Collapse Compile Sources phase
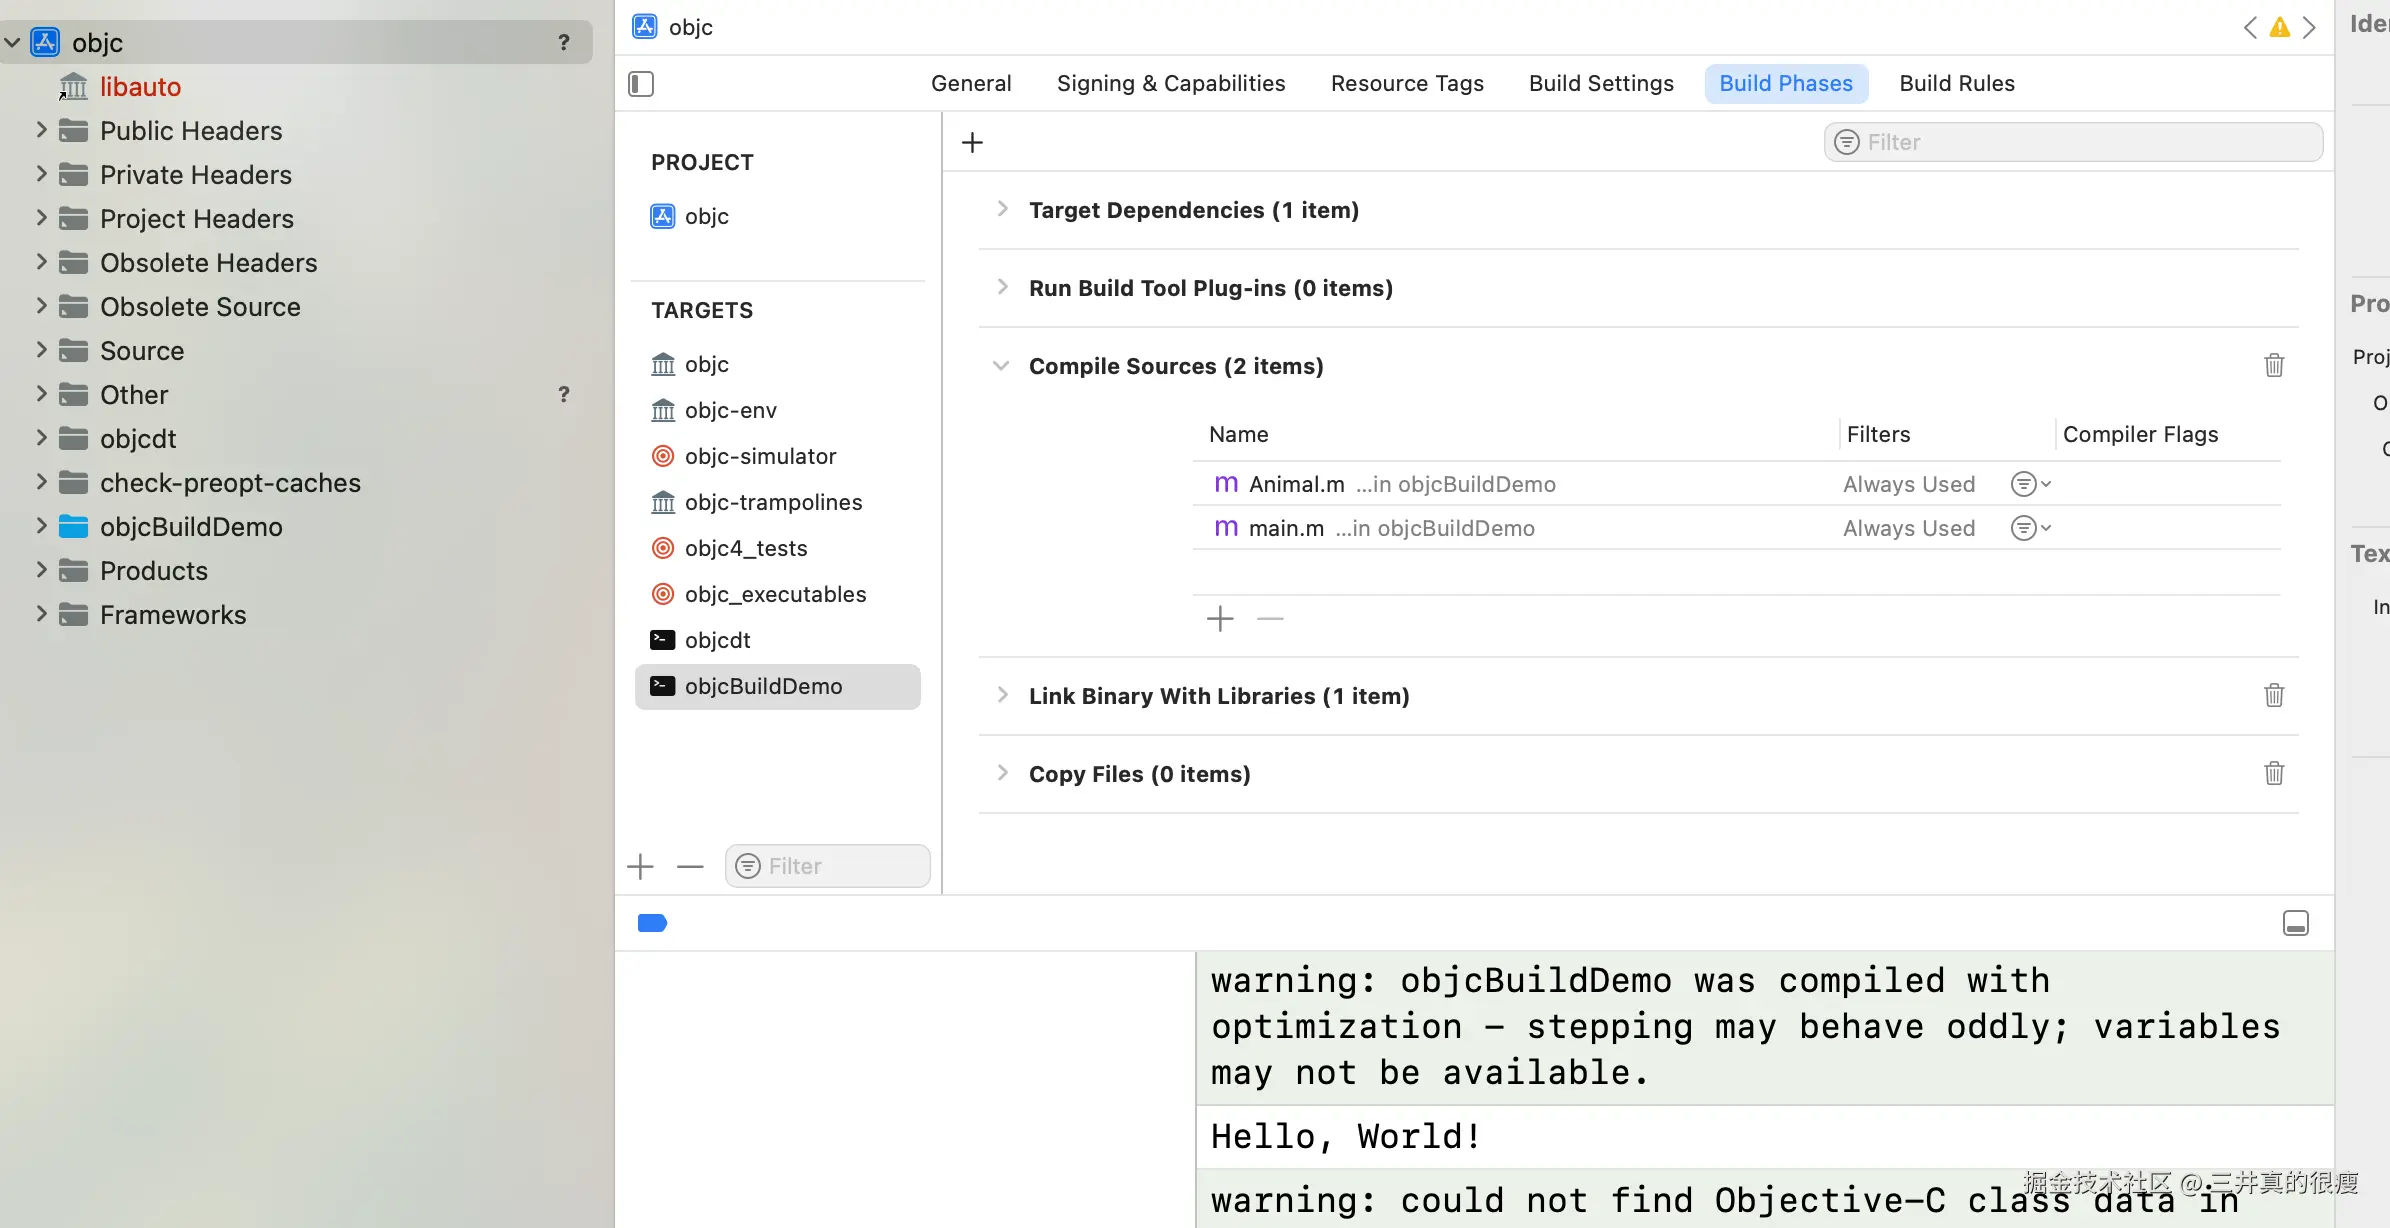The height and width of the screenshot is (1228, 2390). coord(1001,365)
